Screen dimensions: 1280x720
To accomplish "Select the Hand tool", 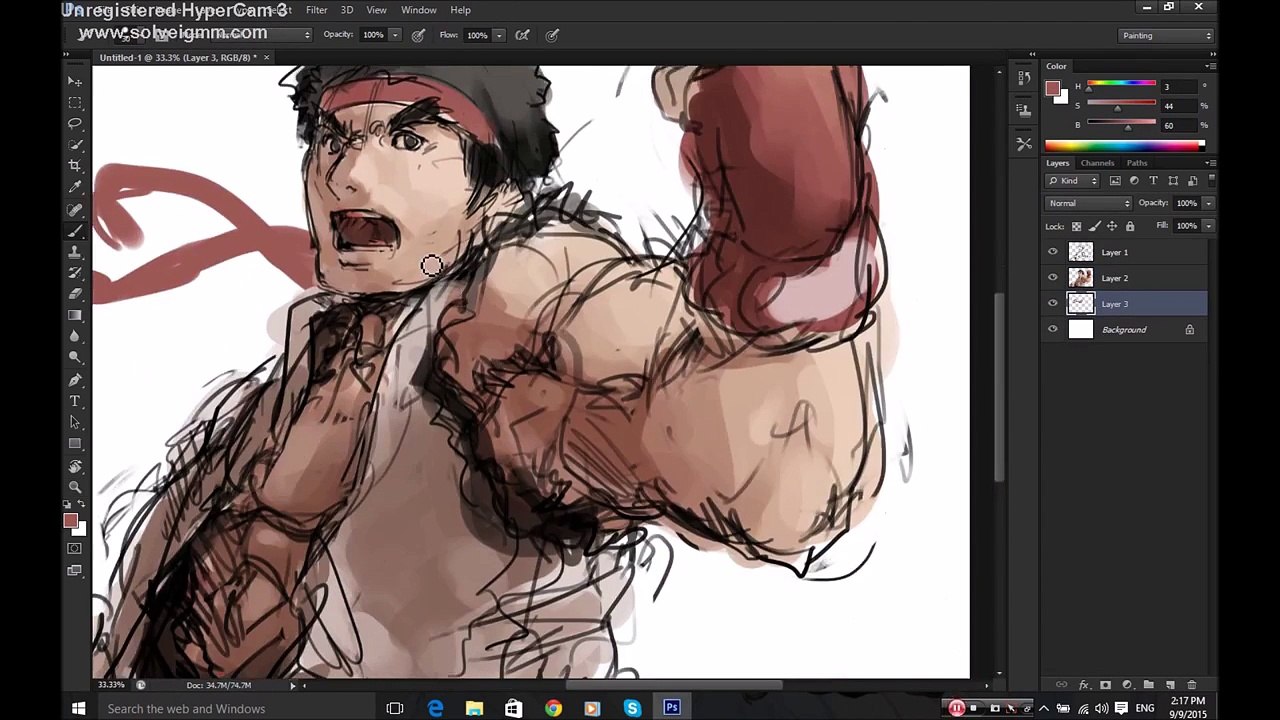I will (x=75, y=466).
